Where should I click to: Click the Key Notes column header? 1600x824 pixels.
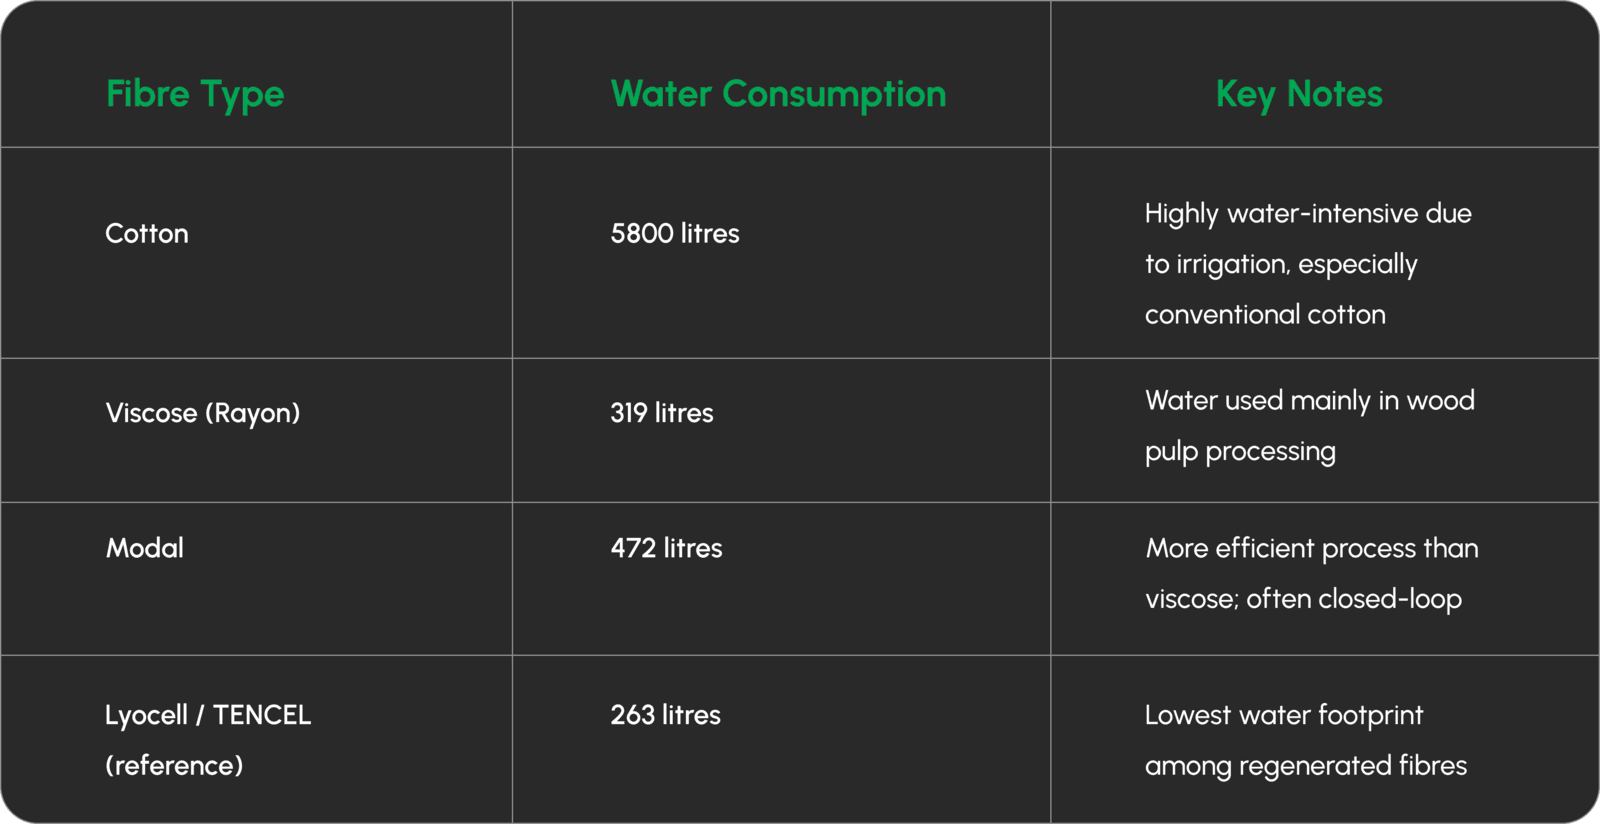click(x=1299, y=94)
